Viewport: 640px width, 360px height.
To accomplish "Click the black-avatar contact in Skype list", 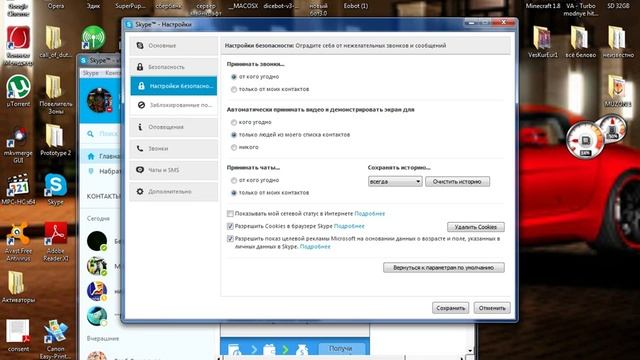I will (97, 241).
